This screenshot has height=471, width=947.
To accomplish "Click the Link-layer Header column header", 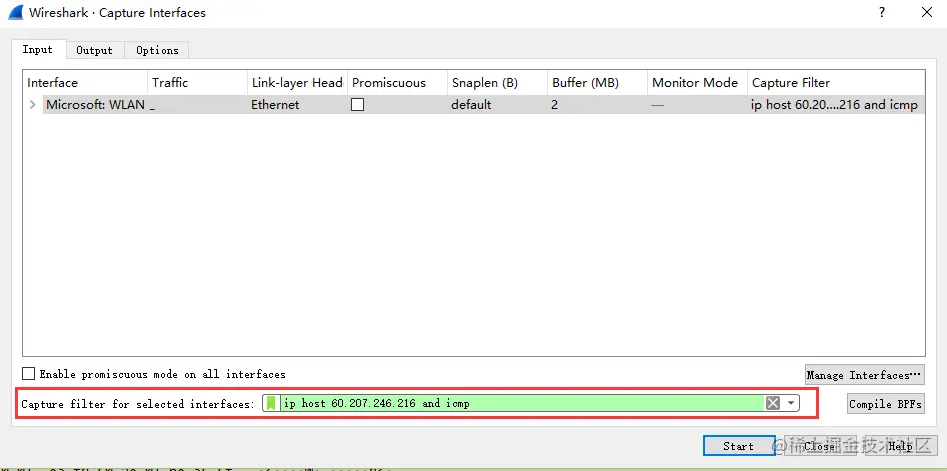I will [298, 83].
